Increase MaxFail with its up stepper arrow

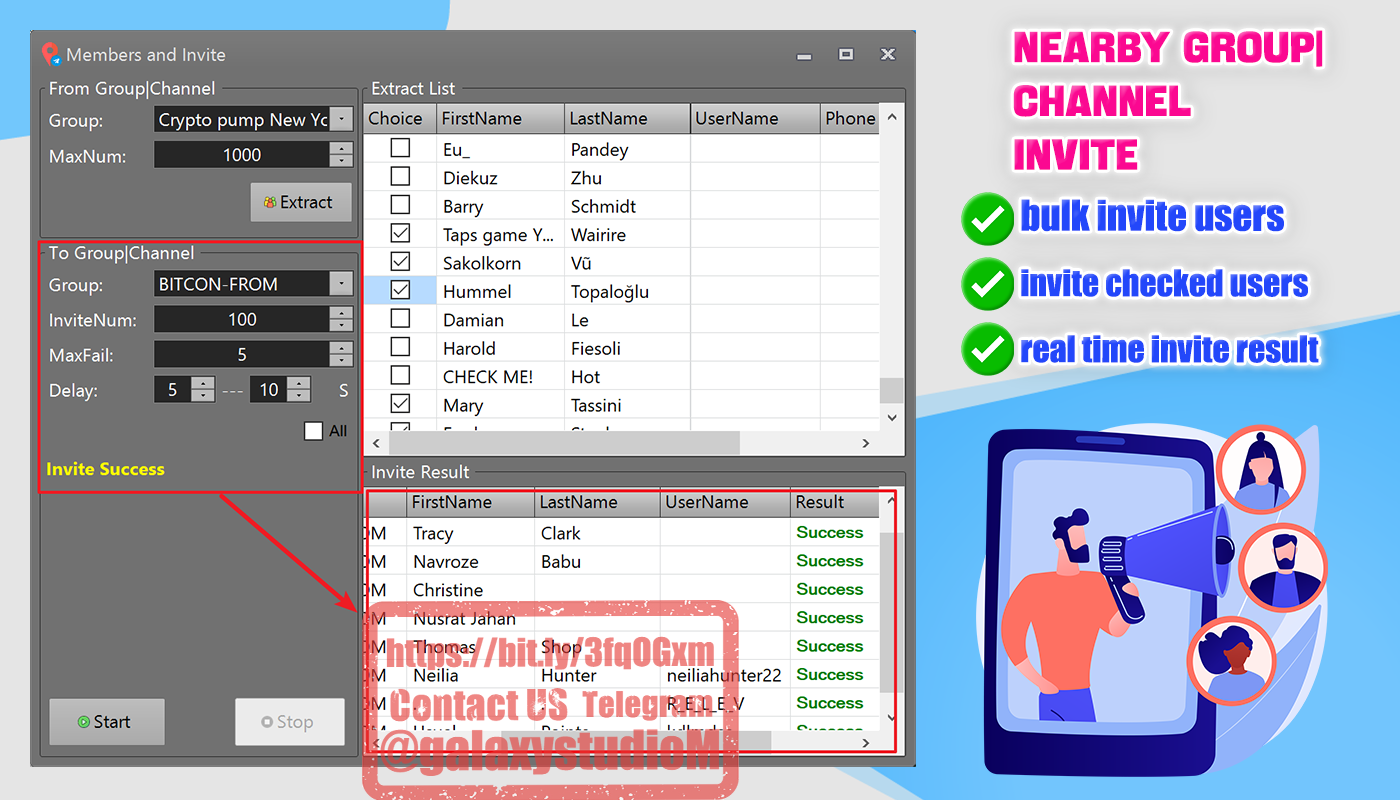pos(341,348)
